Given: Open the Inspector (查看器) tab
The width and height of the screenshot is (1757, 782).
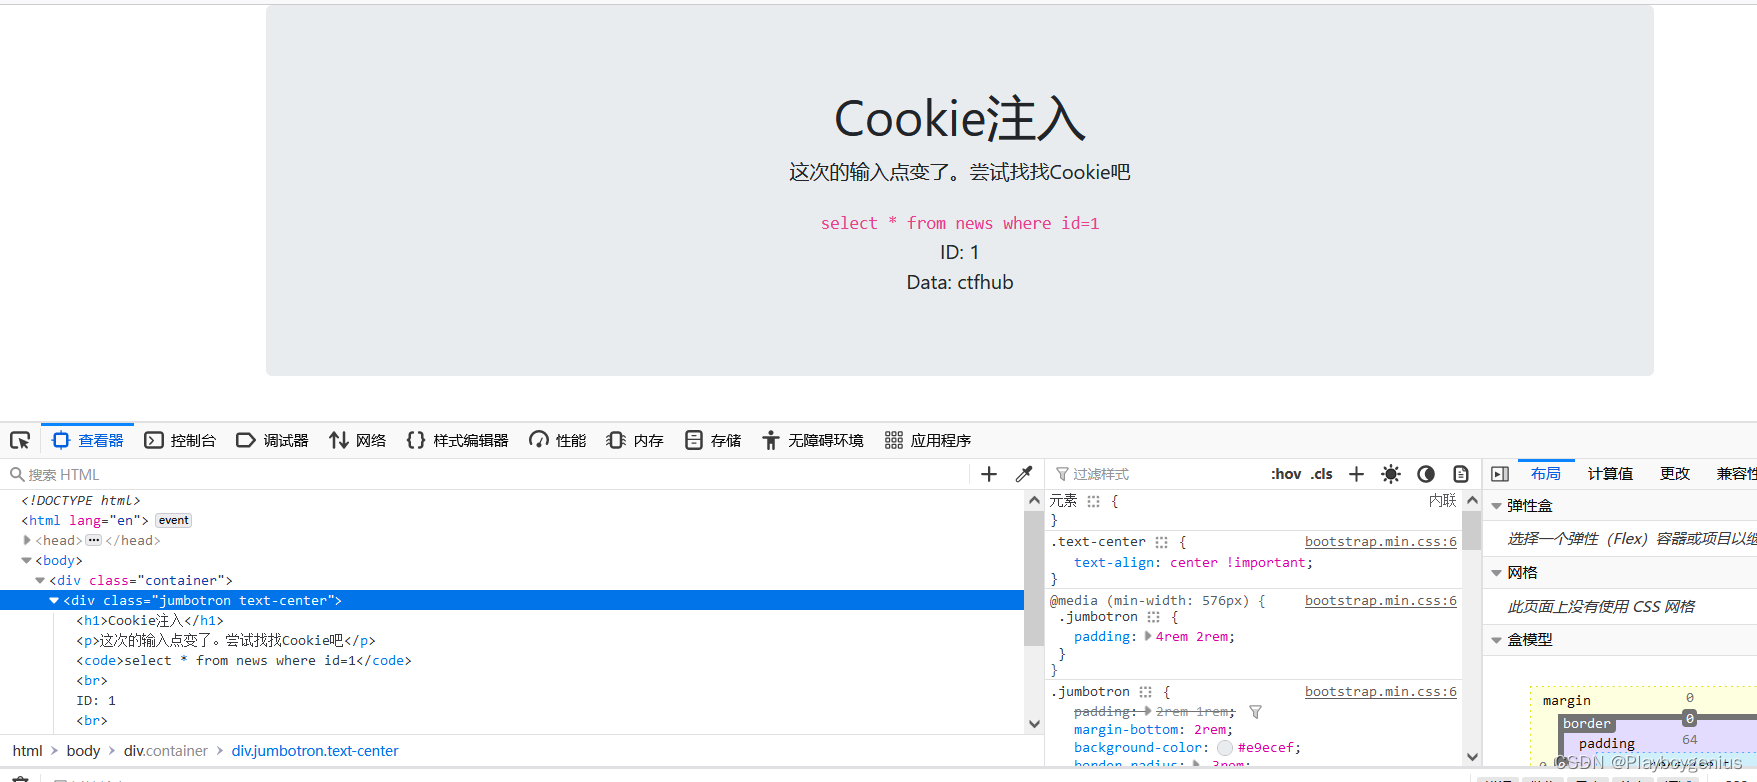Looking at the screenshot, I should [x=88, y=440].
